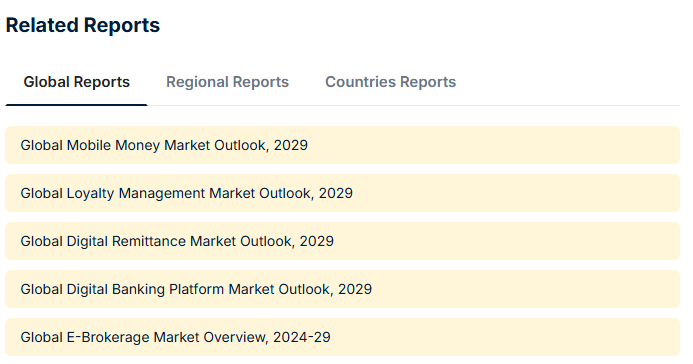Show reports listed by region
693x364 pixels.
tap(227, 82)
